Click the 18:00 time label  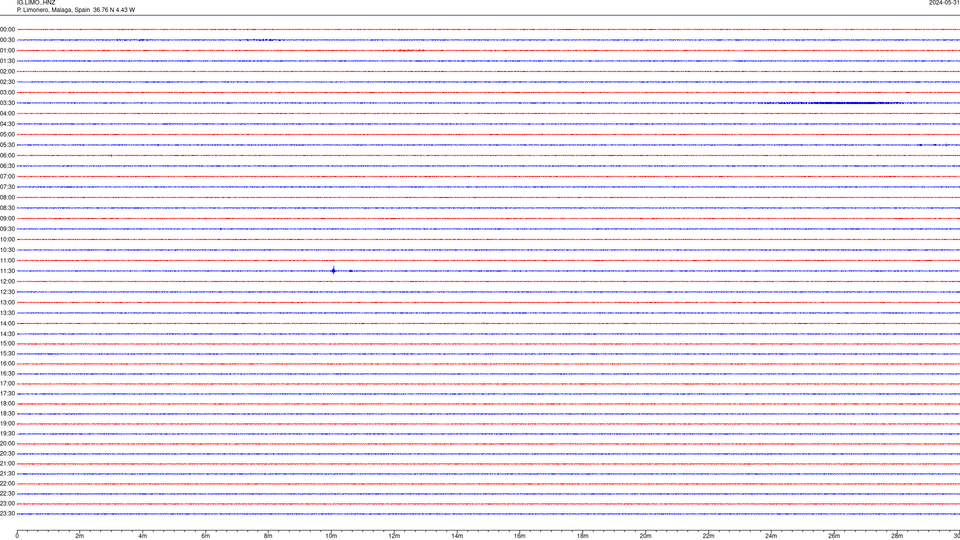[x=7, y=403]
